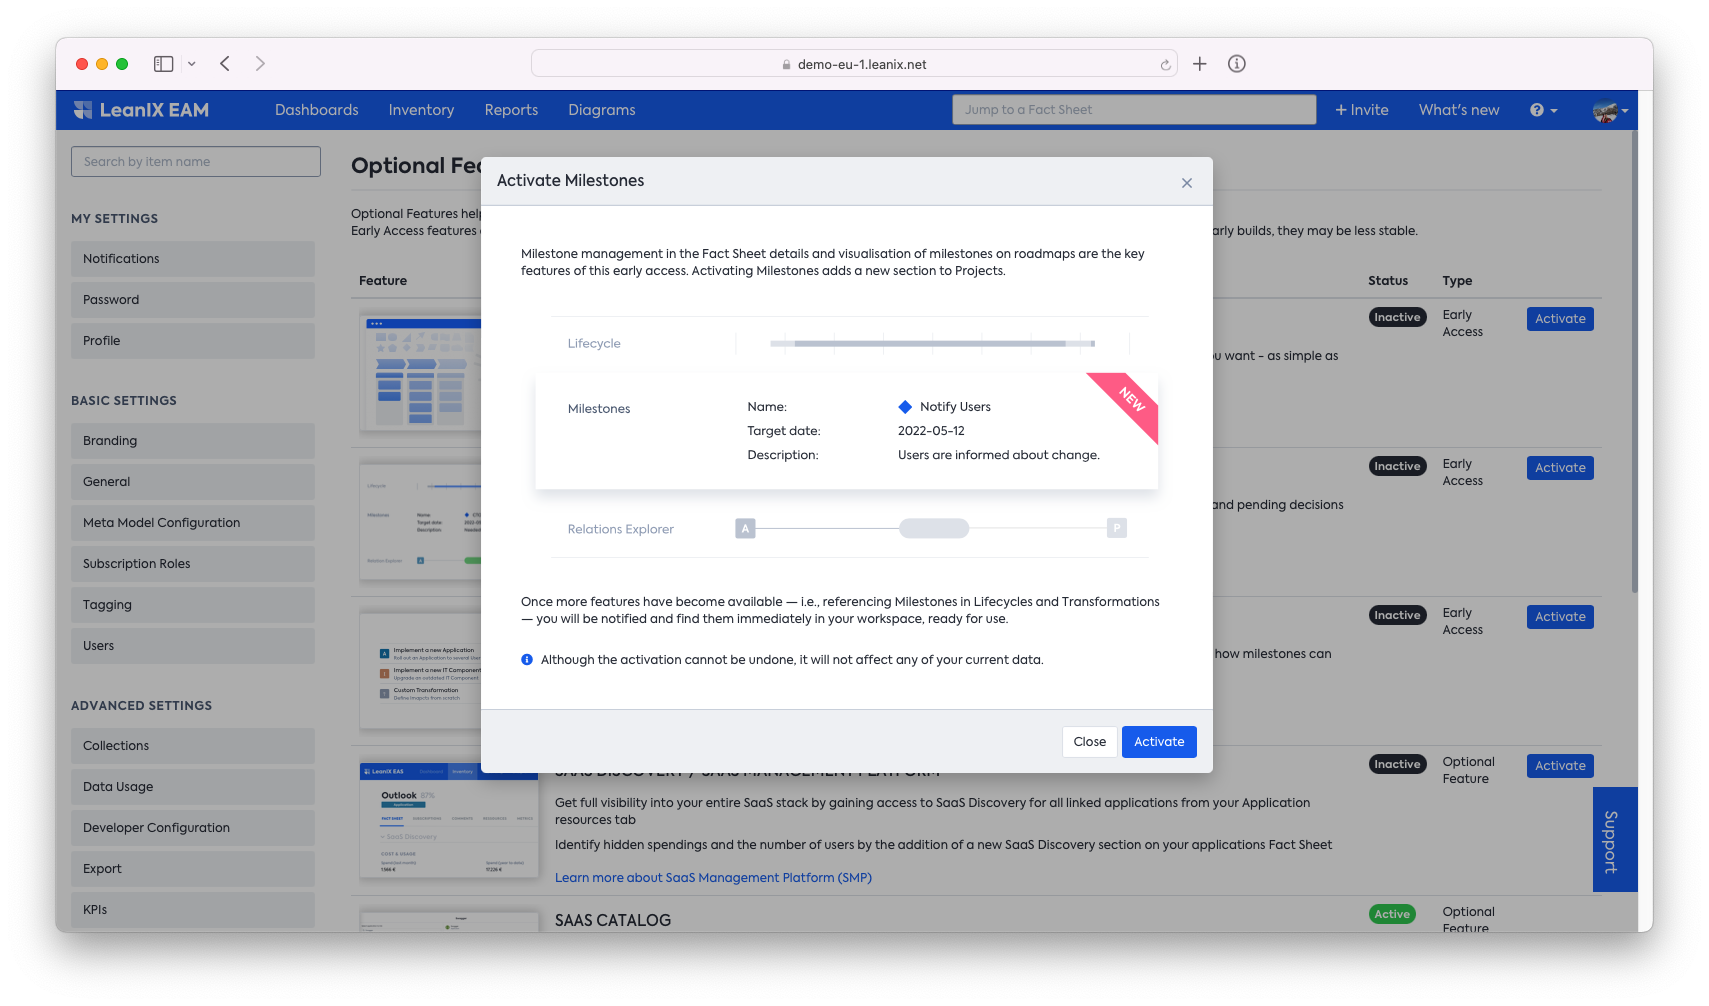Viewport: 1709px width, 1006px height.
Task: Click the Inactive badge on SaaS Discovery row
Action: (1397, 764)
